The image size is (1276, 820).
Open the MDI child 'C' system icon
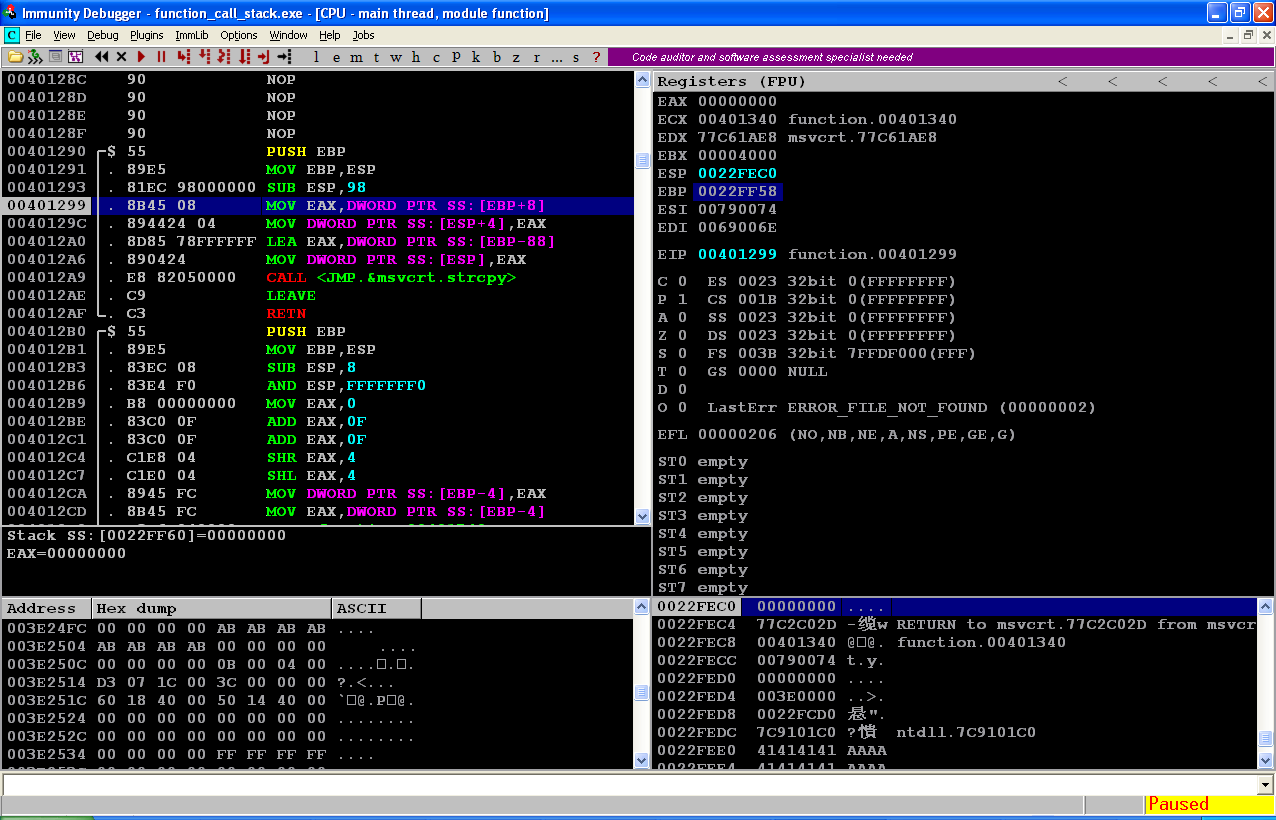click(12, 35)
